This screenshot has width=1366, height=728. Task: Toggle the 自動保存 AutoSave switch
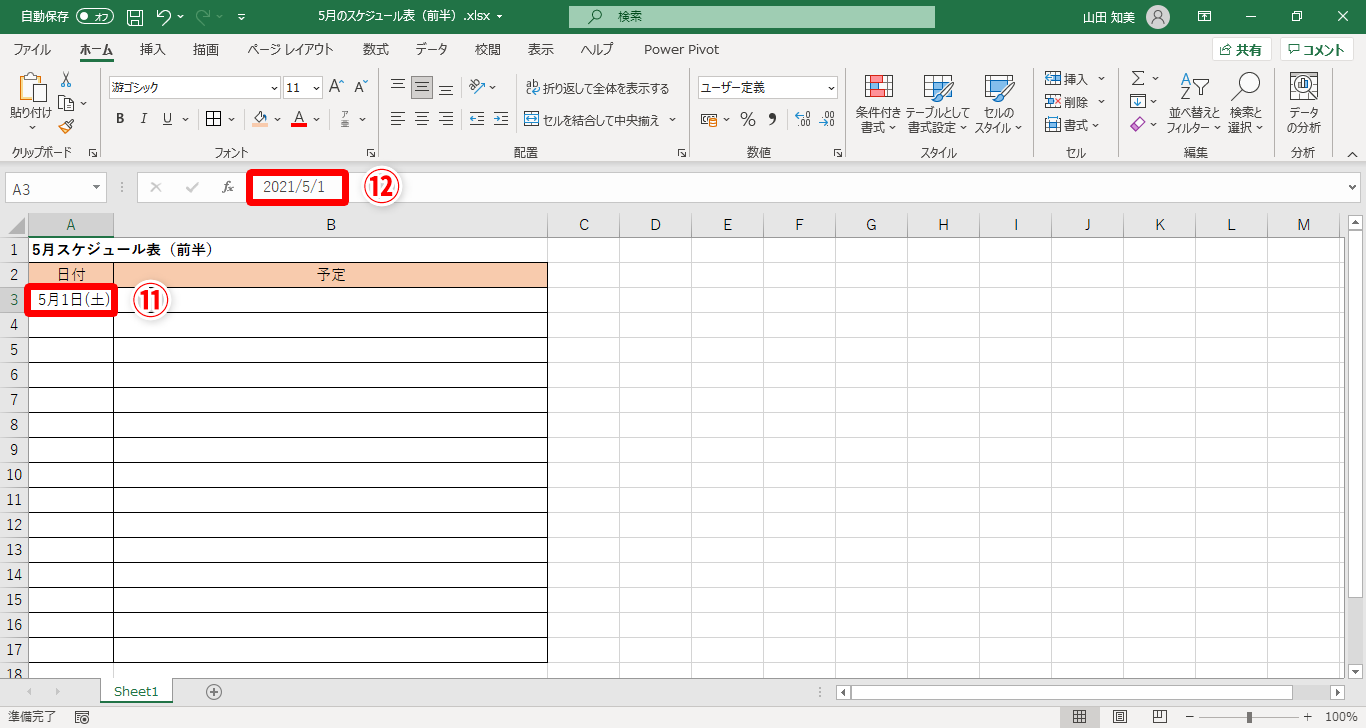tap(95, 16)
